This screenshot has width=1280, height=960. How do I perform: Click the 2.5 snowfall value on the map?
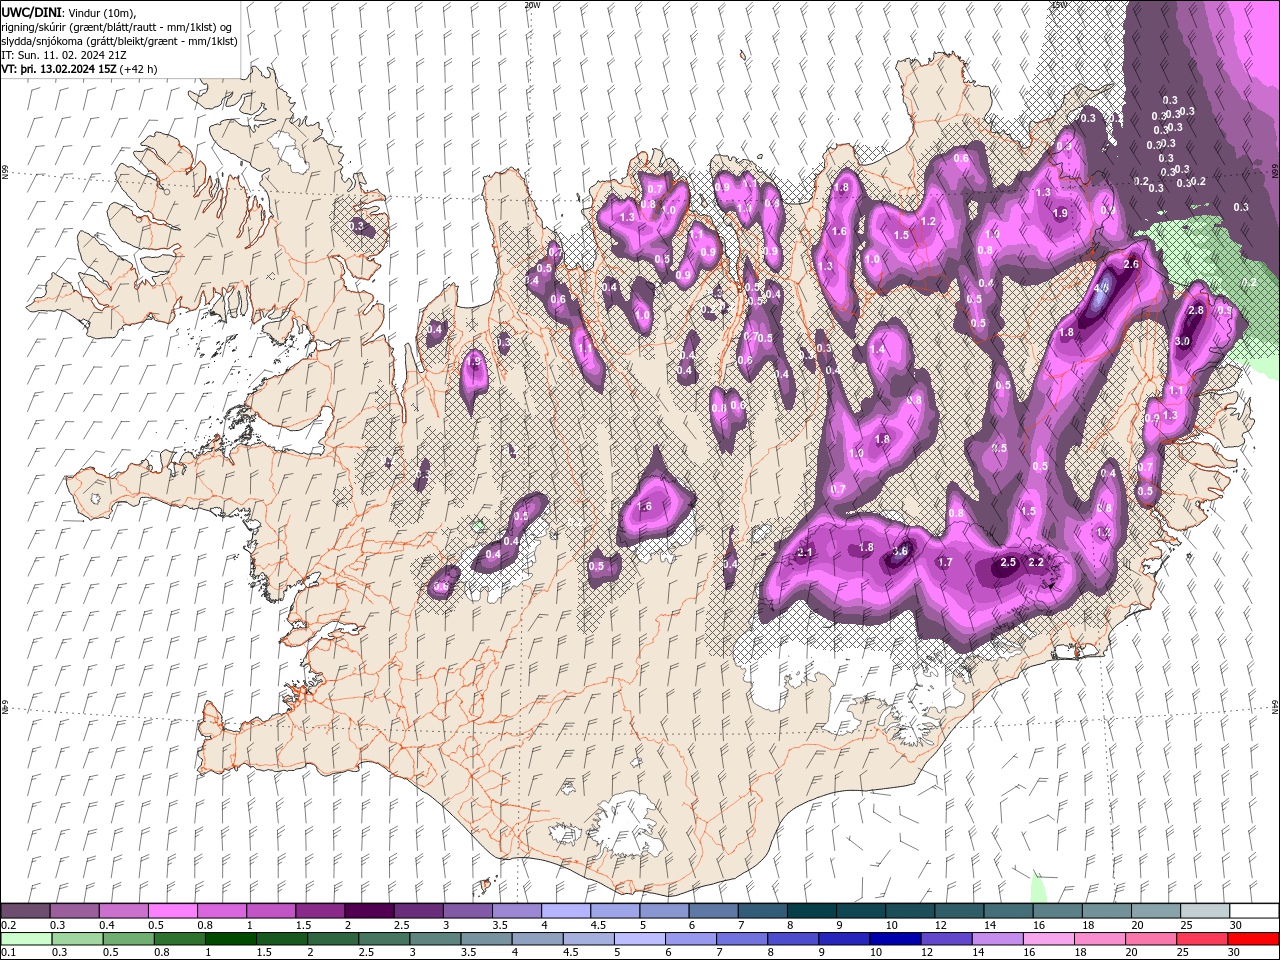(x=1008, y=563)
